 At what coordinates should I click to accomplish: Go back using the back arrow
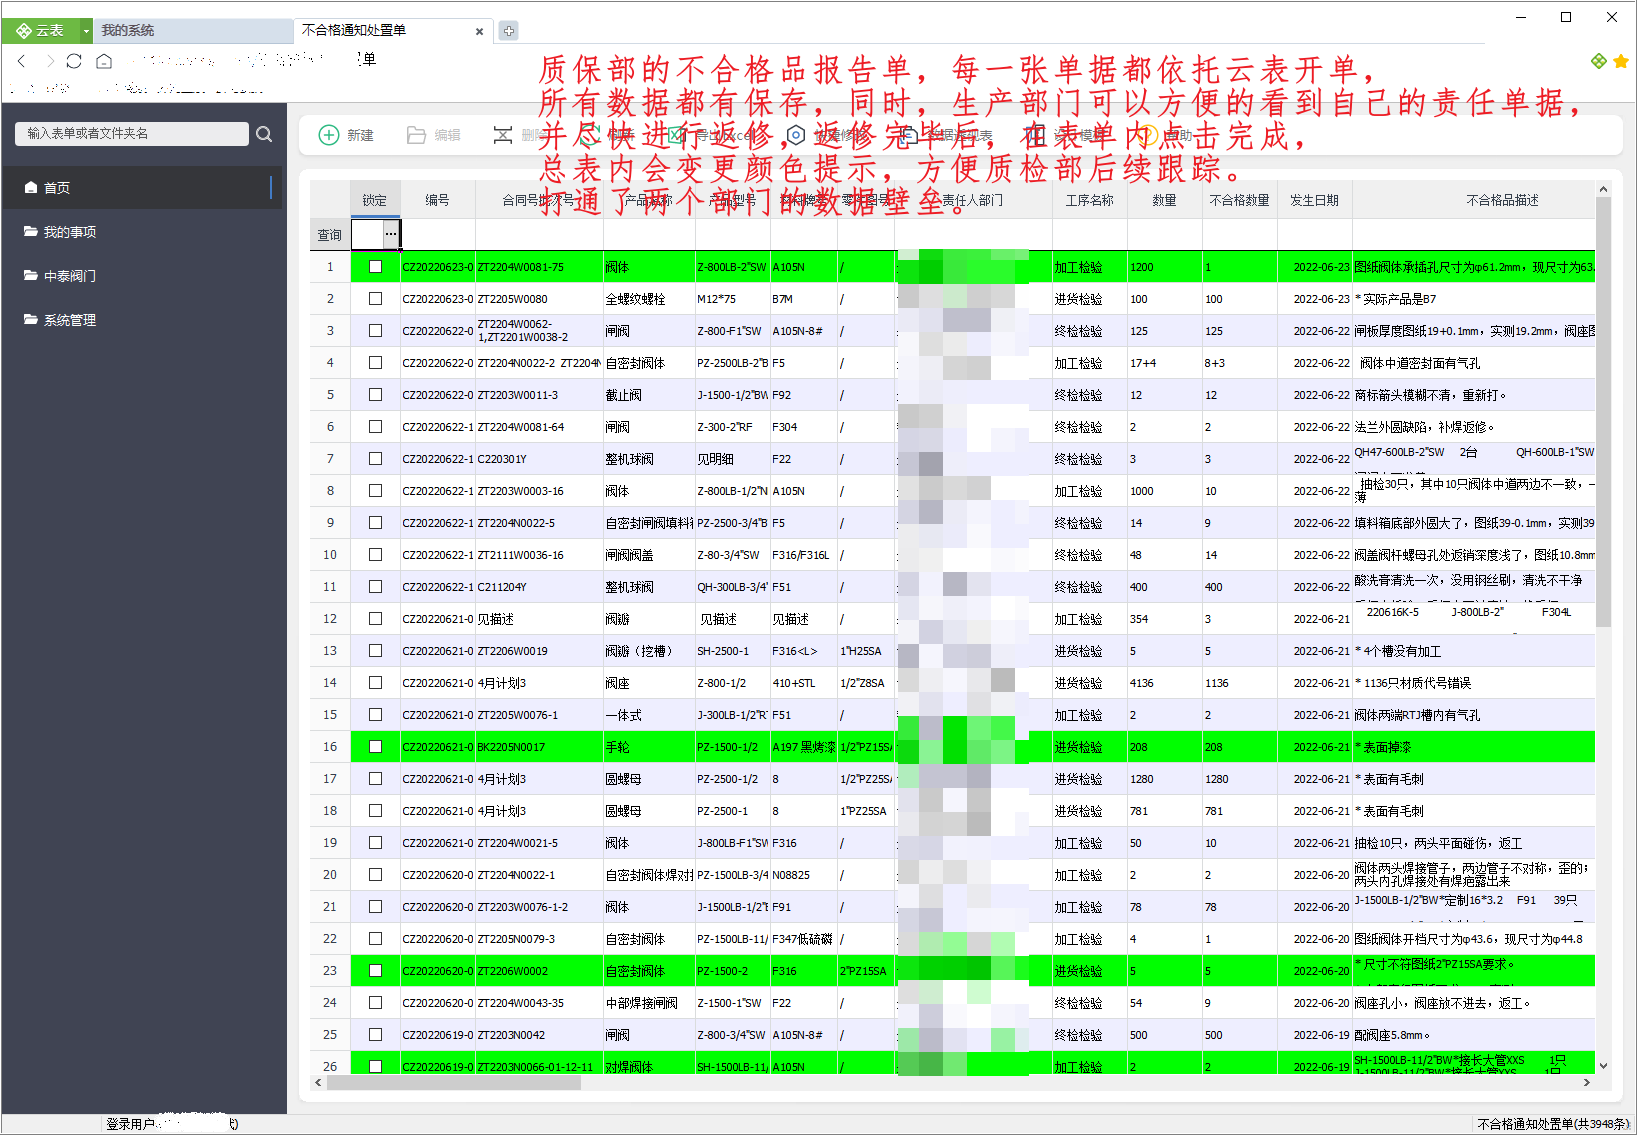(21, 61)
